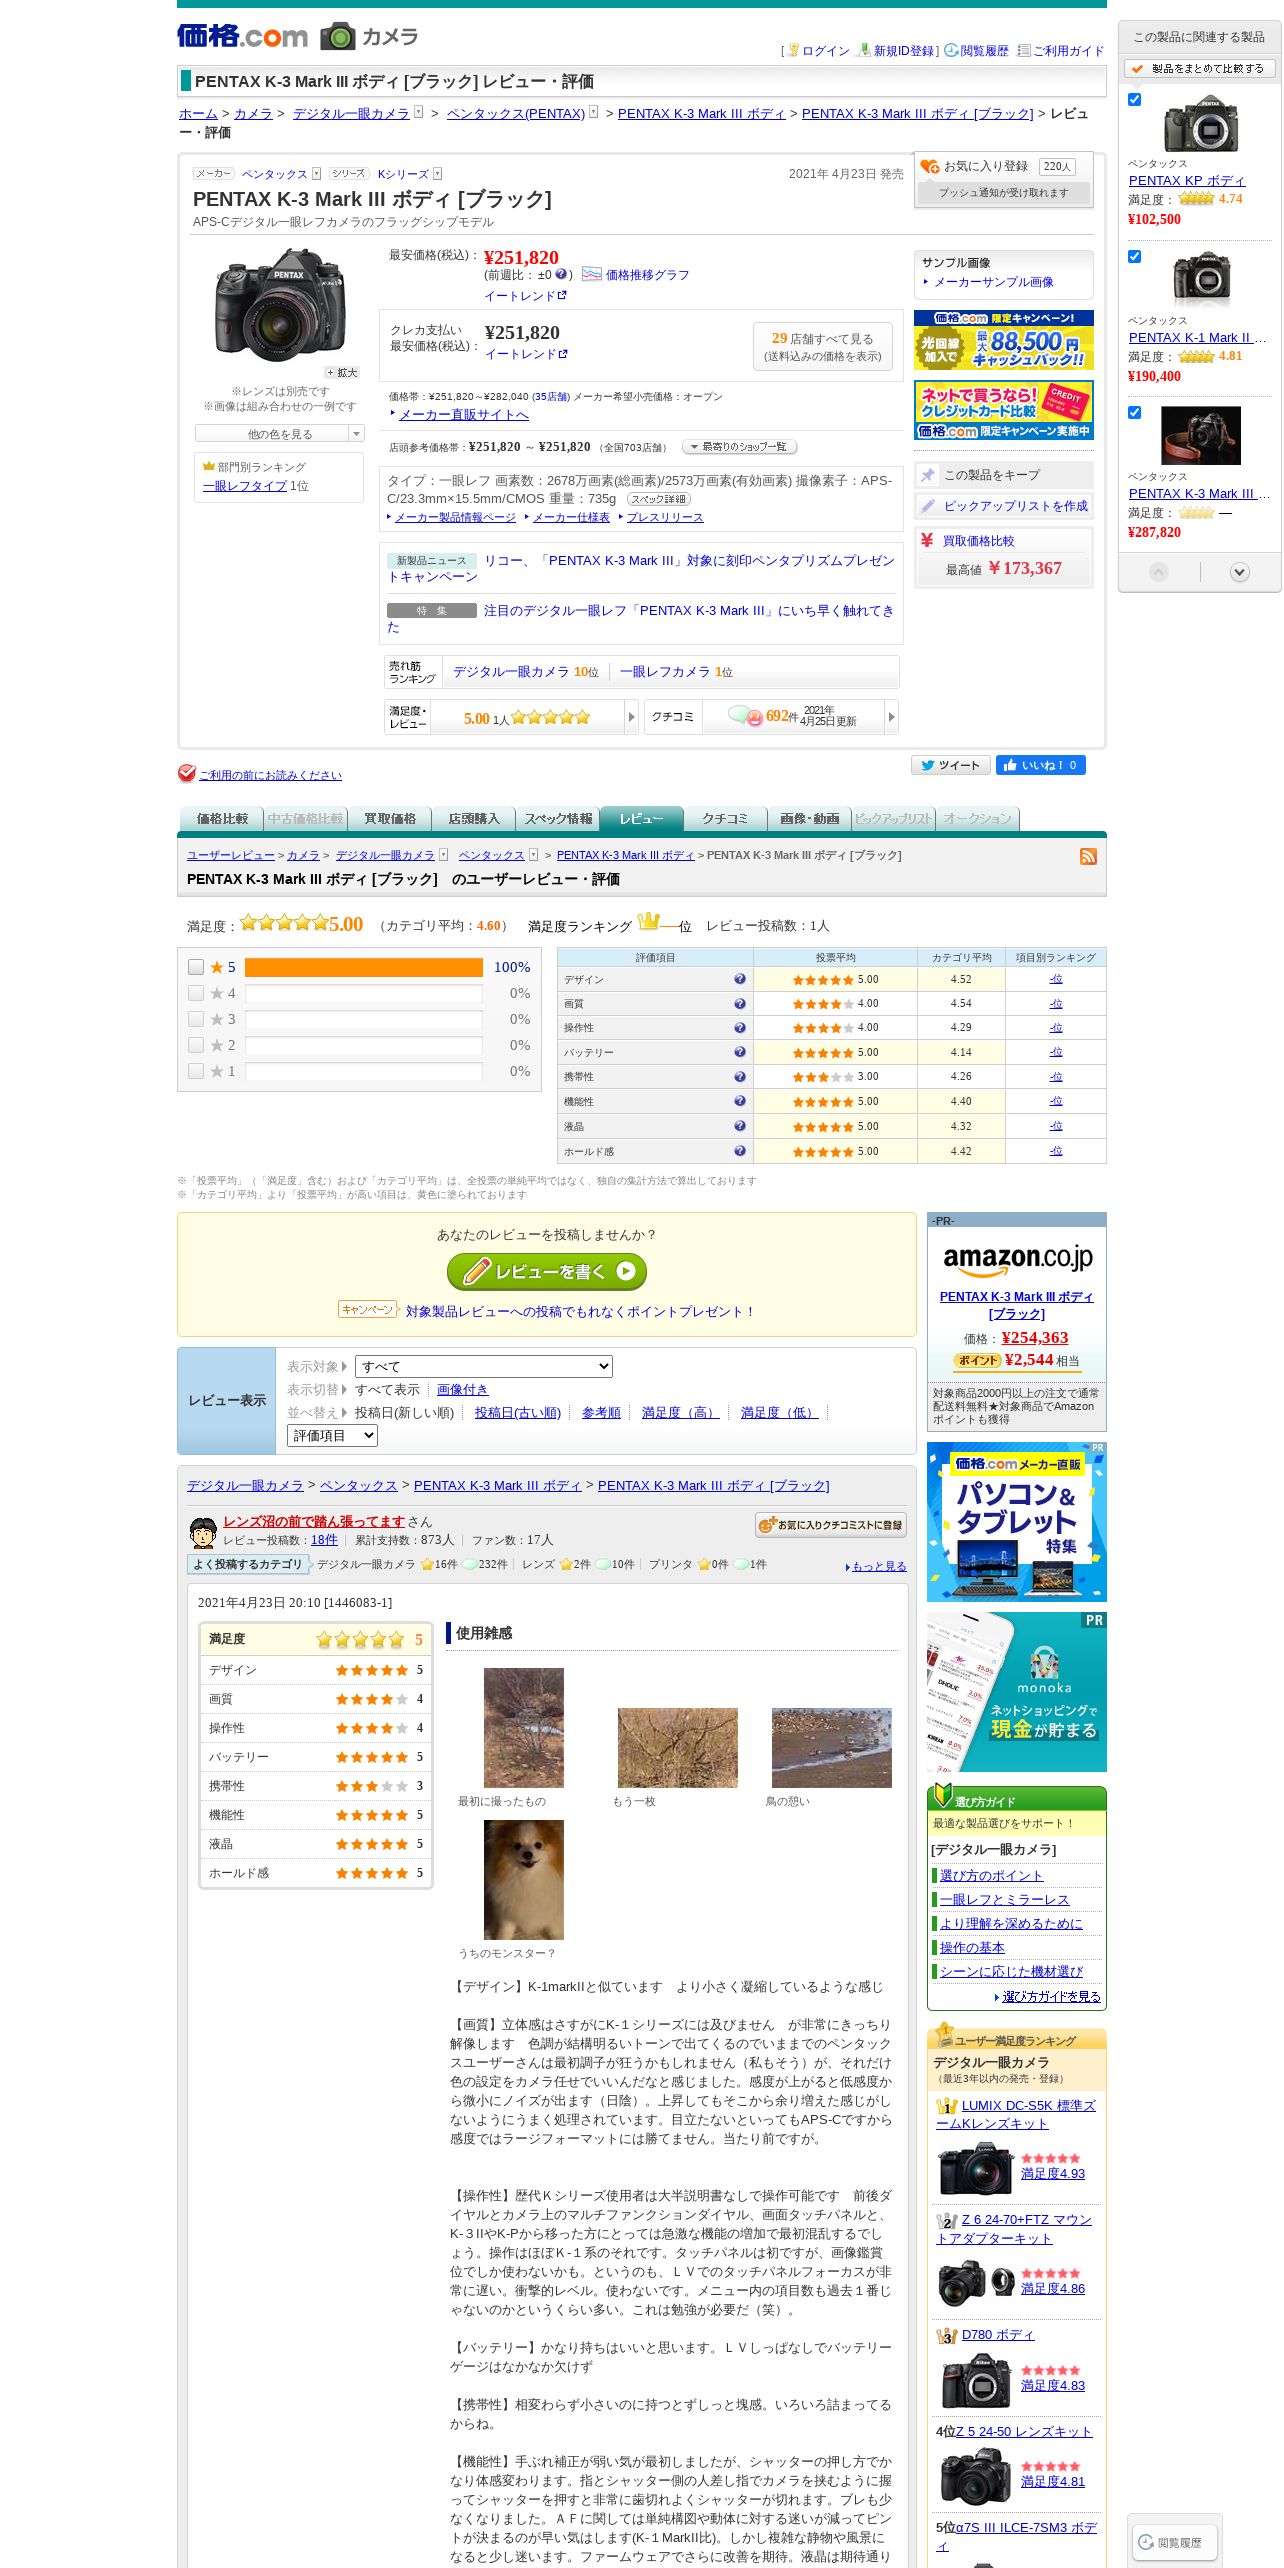Click the price trend graph icon
Screen dimensions: 1284x2568
point(592,274)
